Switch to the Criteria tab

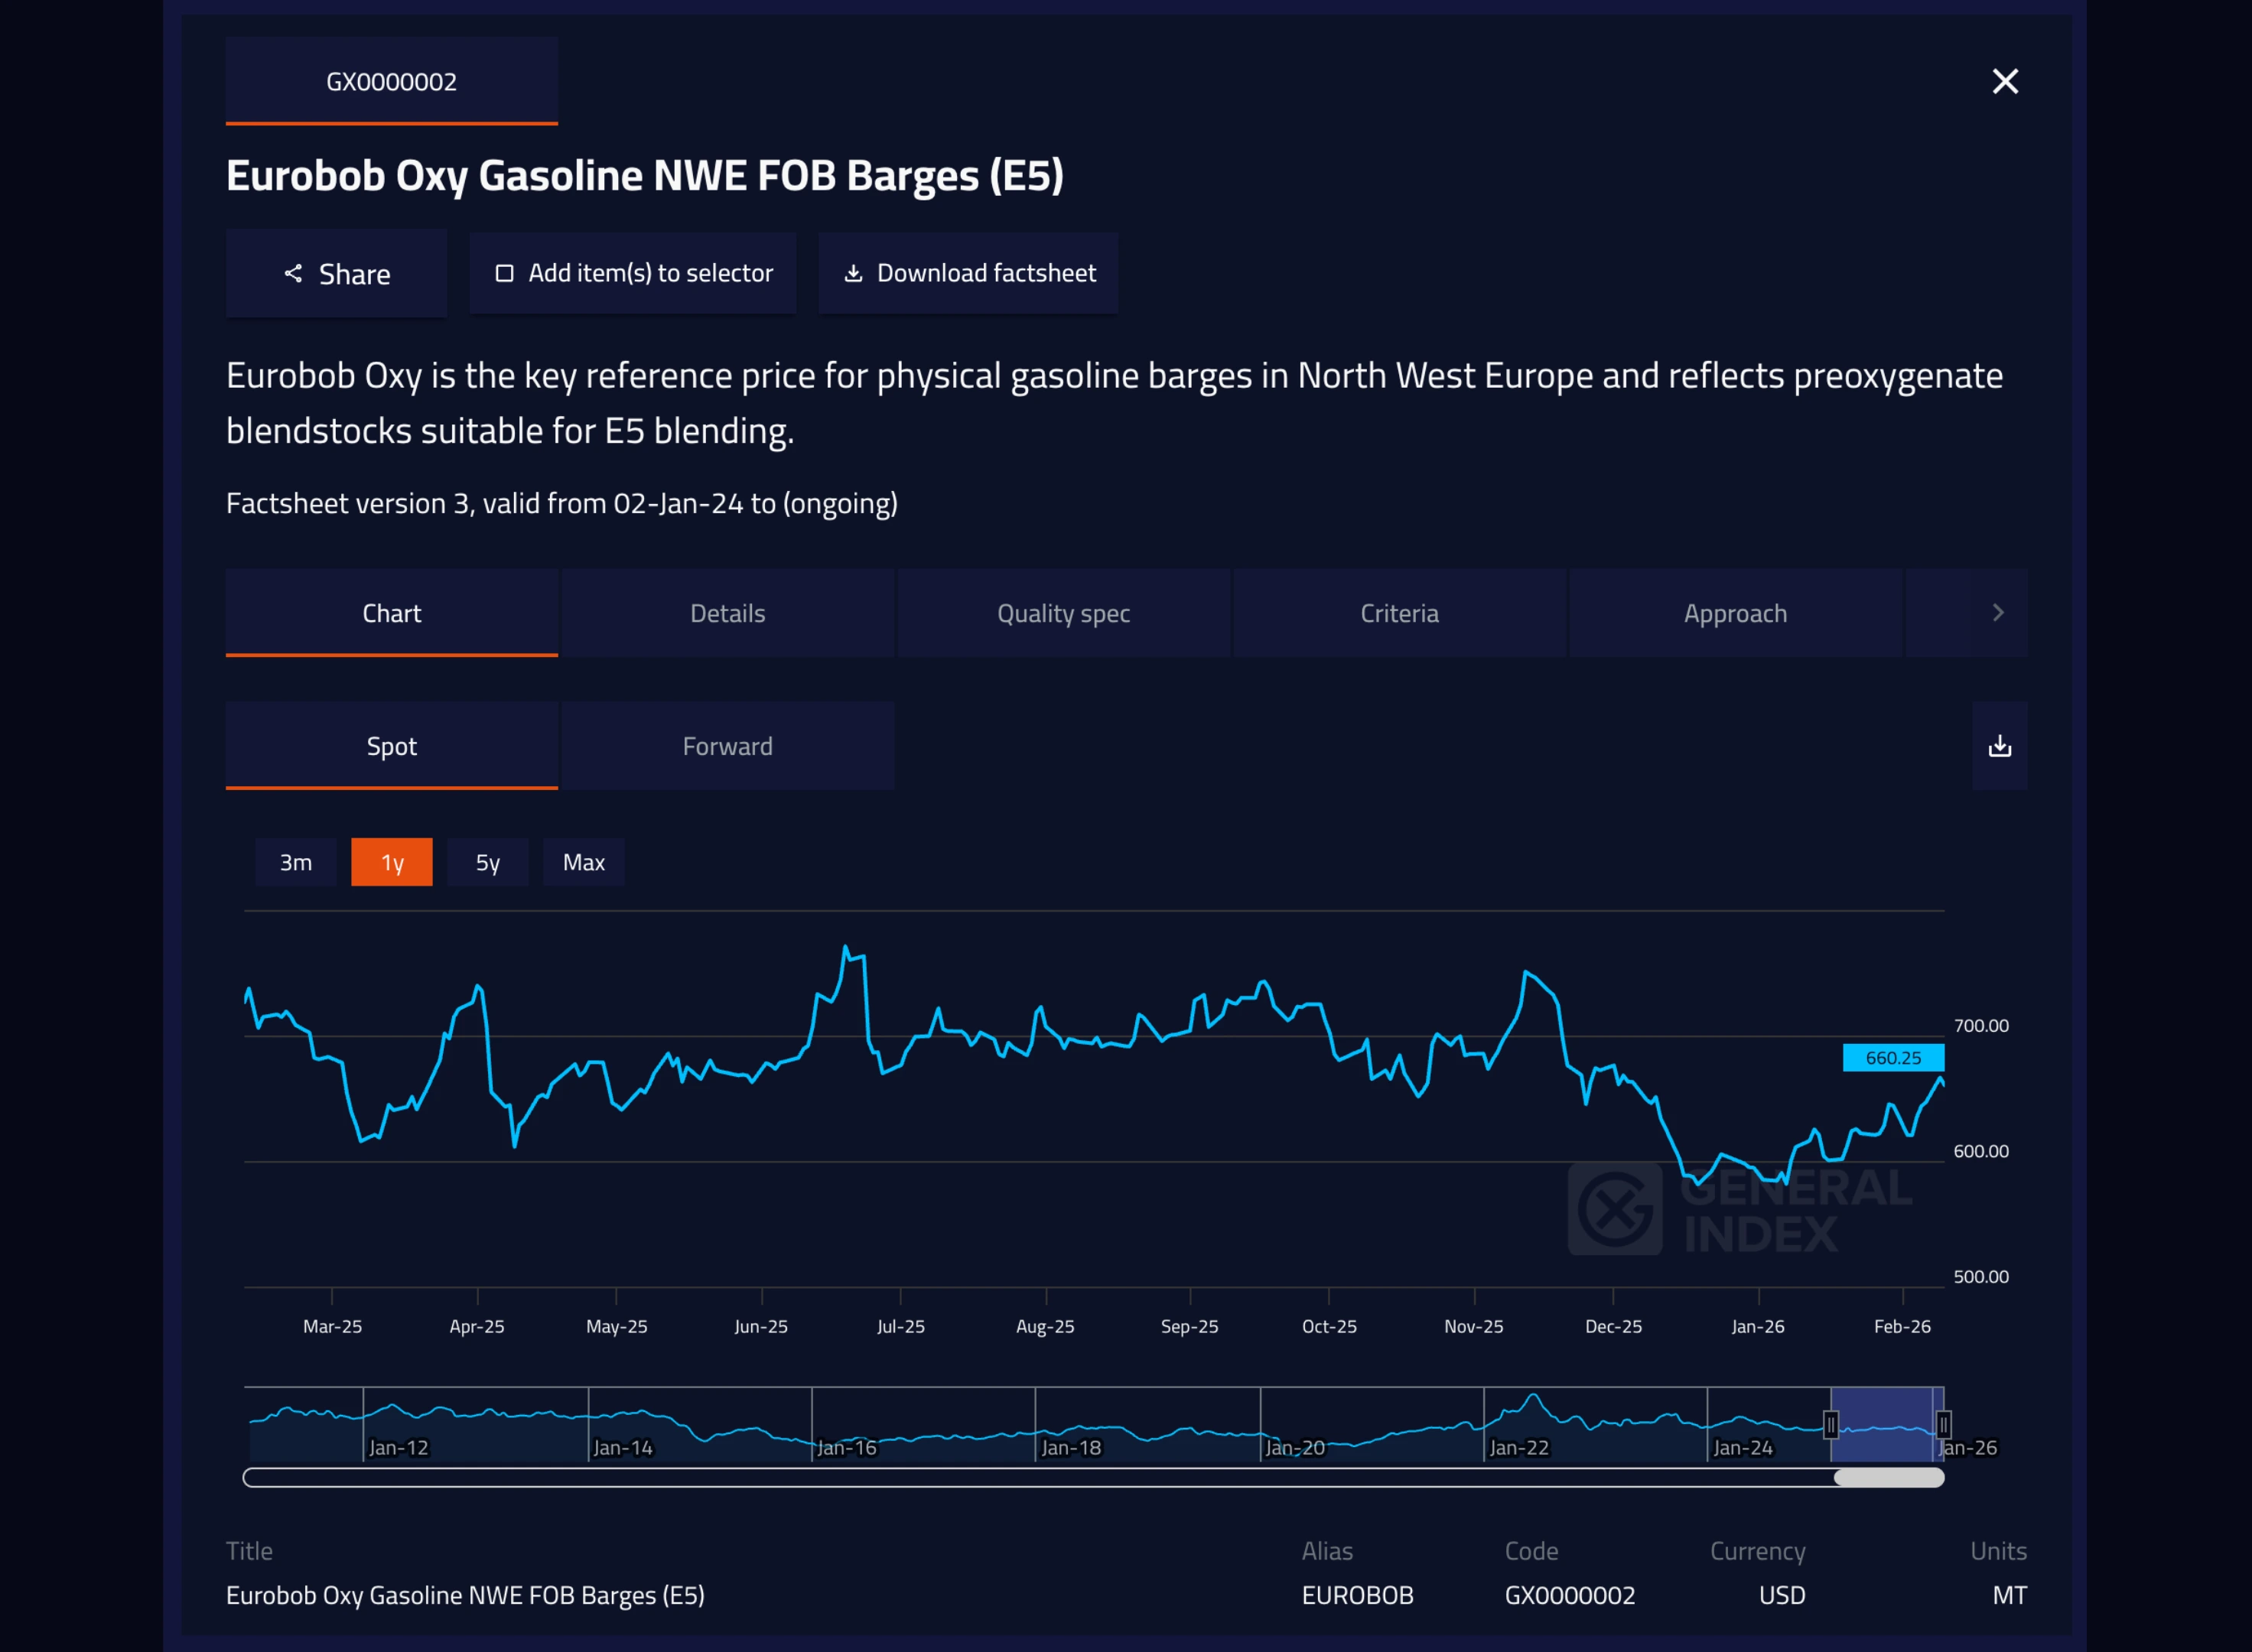(1399, 613)
